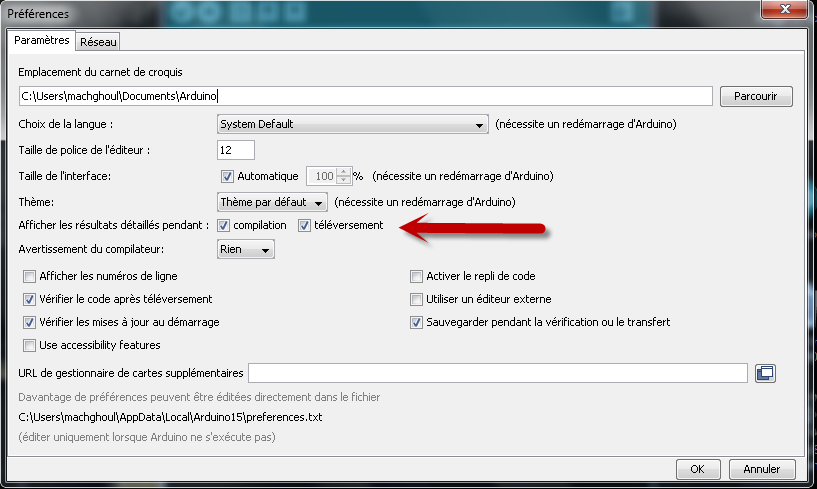Check Utiliser un éditeur externe
The image size is (817, 489).
click(417, 299)
